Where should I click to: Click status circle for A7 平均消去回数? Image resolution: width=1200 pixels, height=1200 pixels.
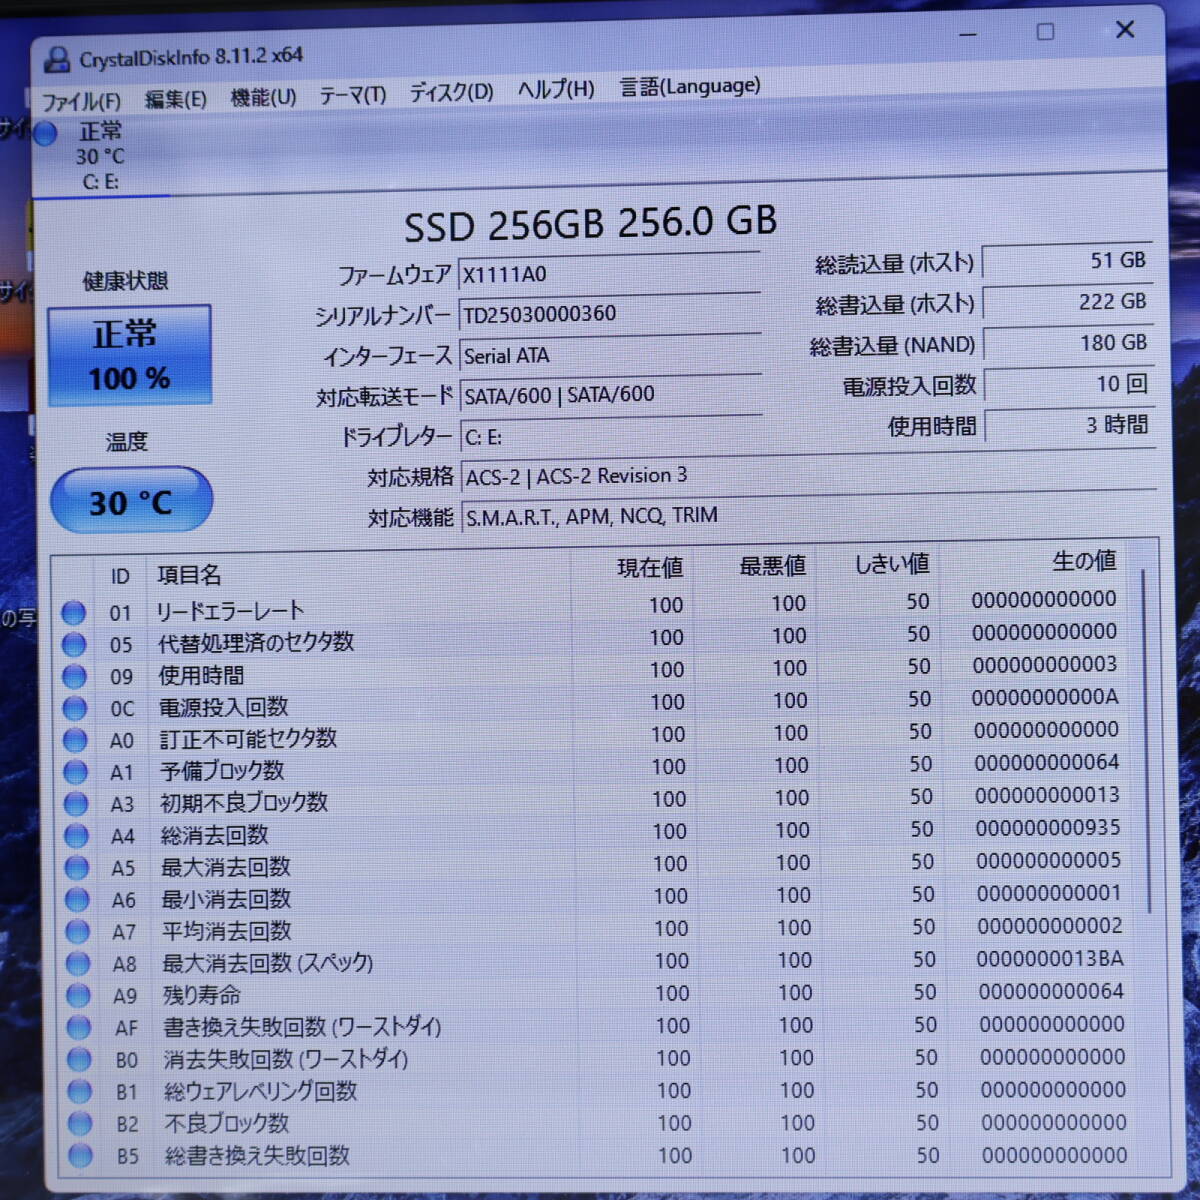pyautogui.click(x=77, y=931)
